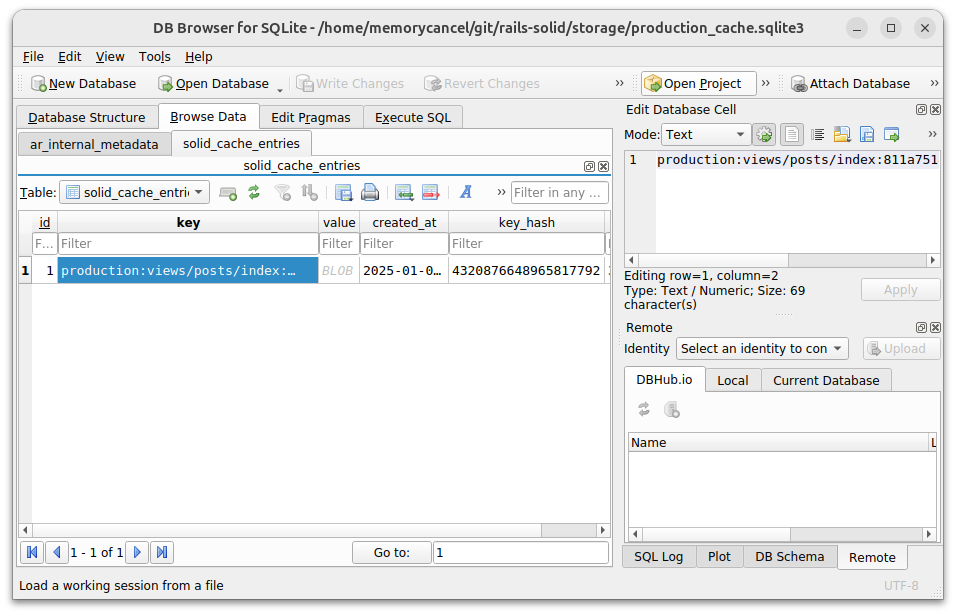
Task: Click the word wrap lines icon
Action: click(817, 134)
